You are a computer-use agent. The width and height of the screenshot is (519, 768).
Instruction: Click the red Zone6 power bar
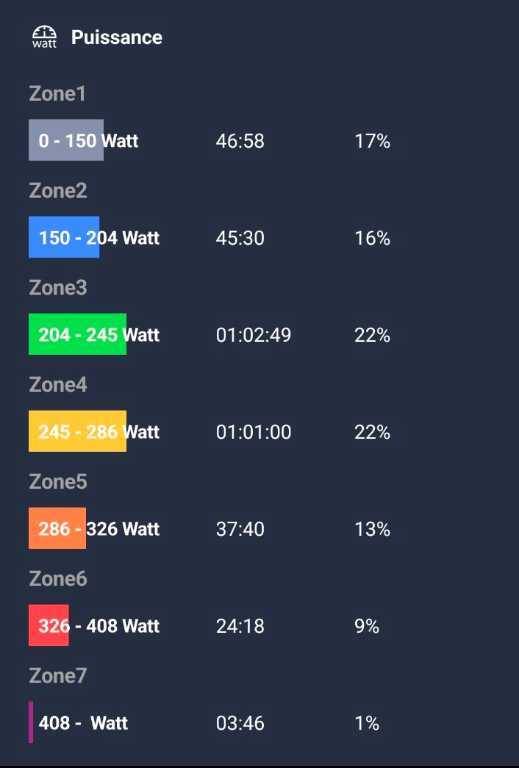(x=49, y=625)
